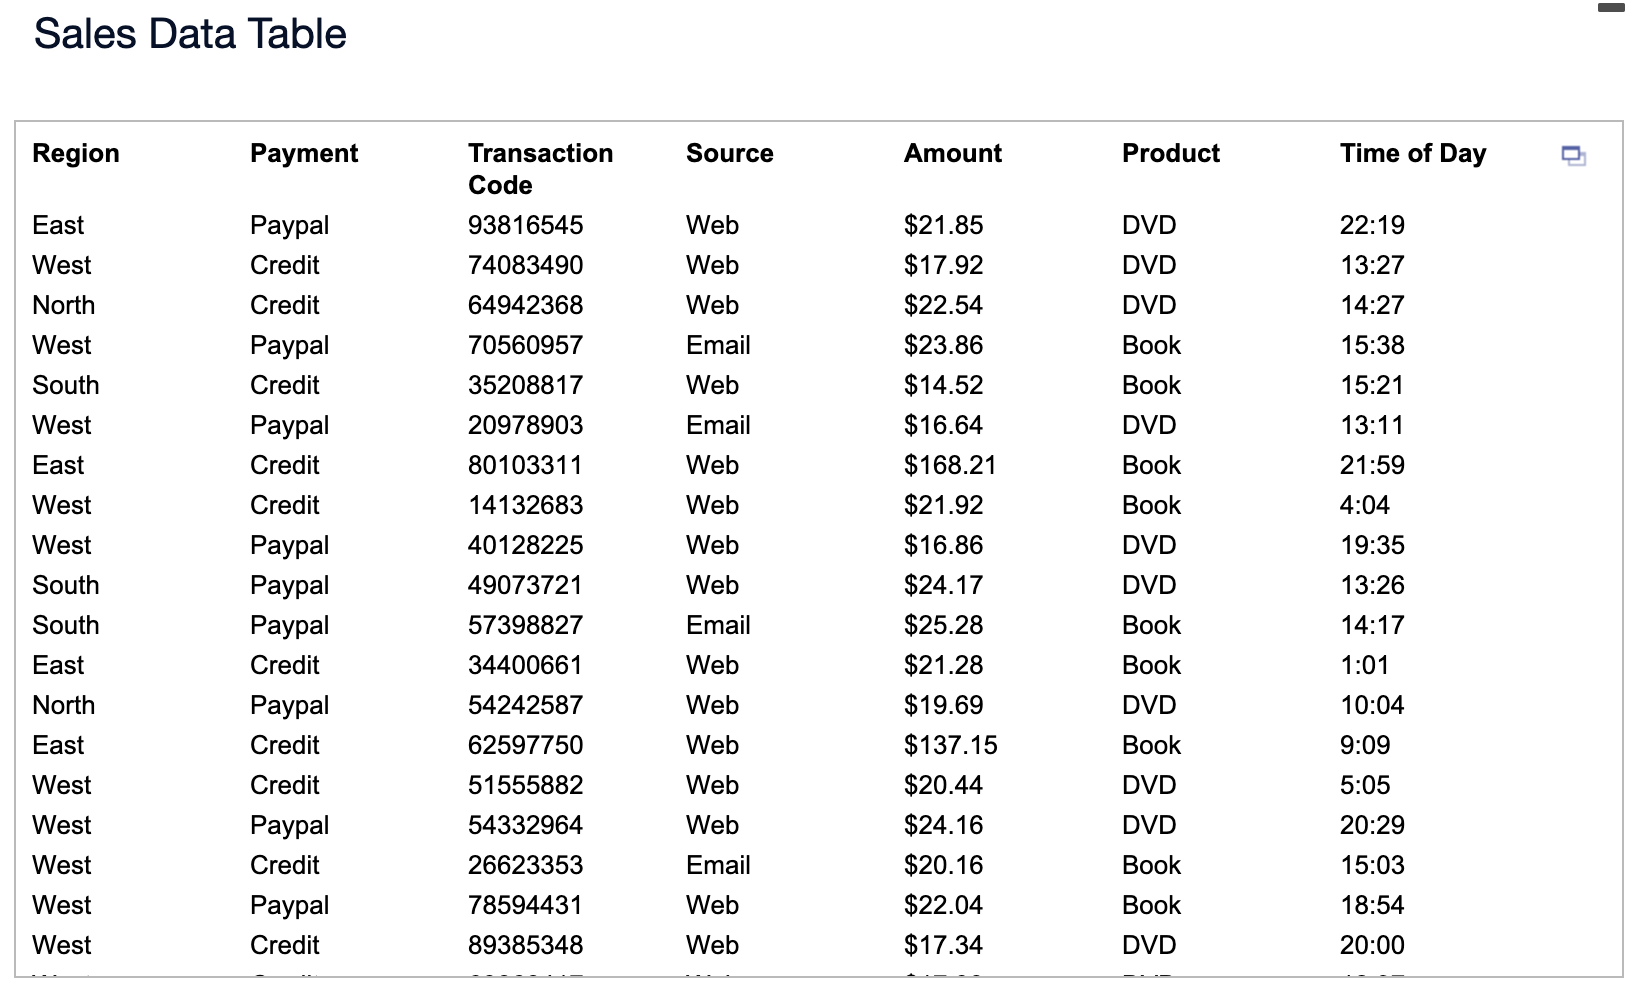Sort by the Amount column header
This screenshot has width=1640, height=1000.
(952, 153)
